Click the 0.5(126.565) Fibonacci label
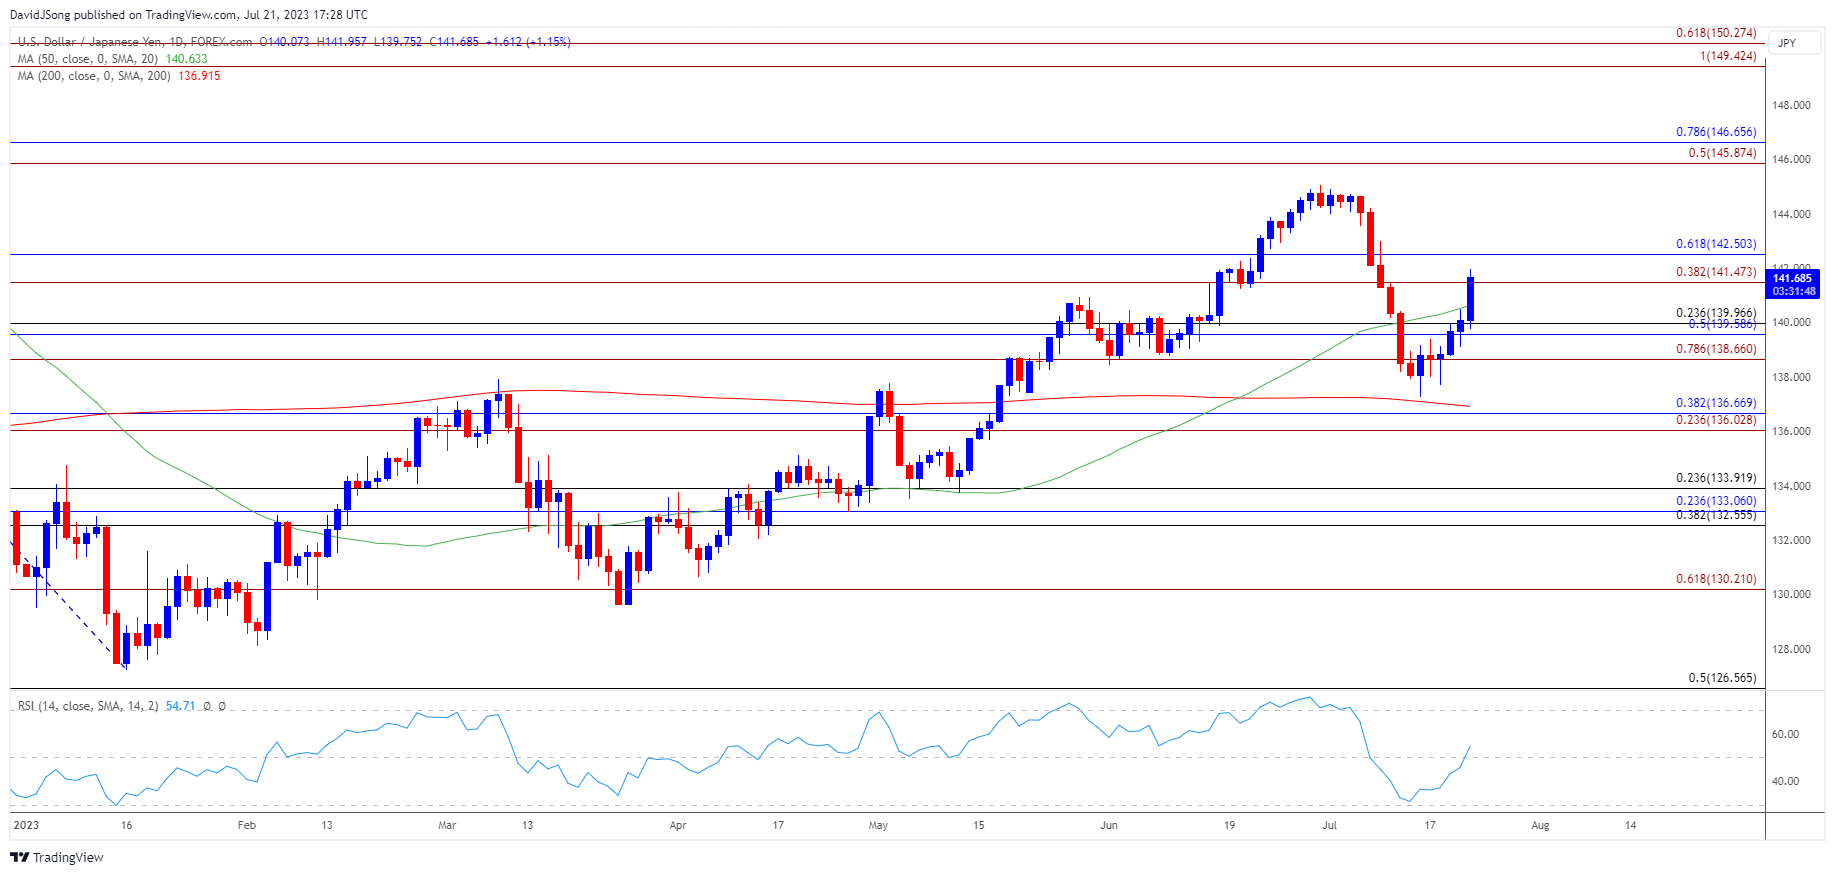The width and height of the screenshot is (1835, 875). (1722, 678)
